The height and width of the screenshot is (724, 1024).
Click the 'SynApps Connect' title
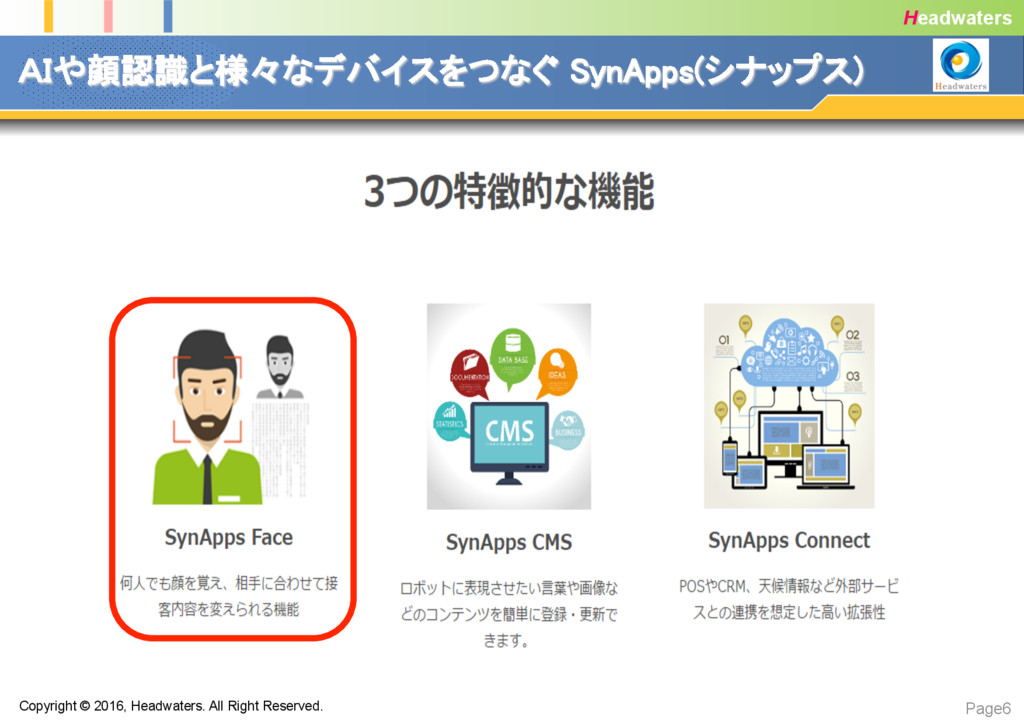click(789, 541)
